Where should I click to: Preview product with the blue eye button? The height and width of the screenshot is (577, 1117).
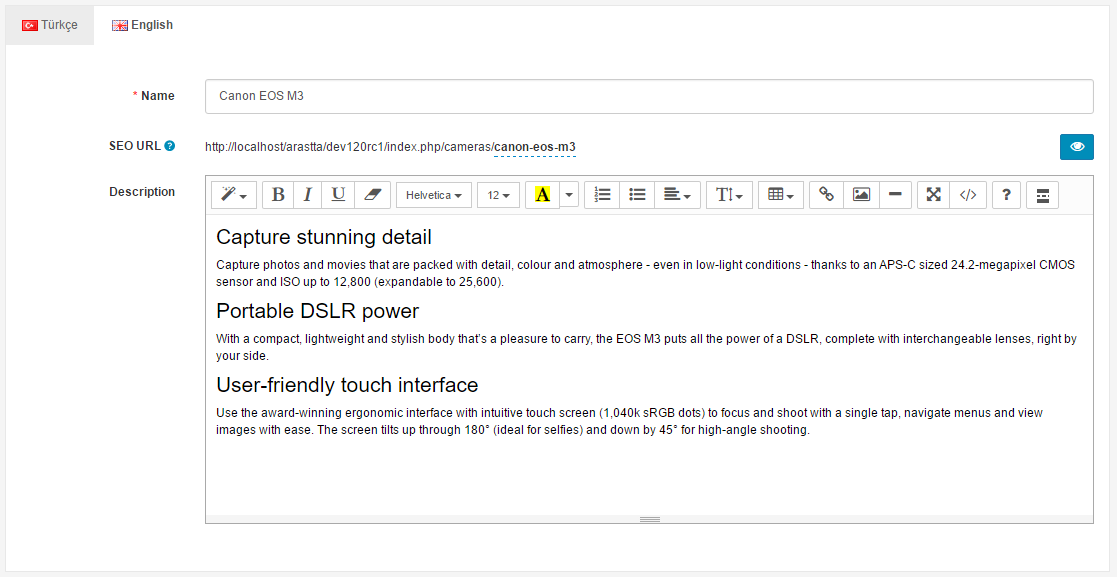tap(1076, 147)
